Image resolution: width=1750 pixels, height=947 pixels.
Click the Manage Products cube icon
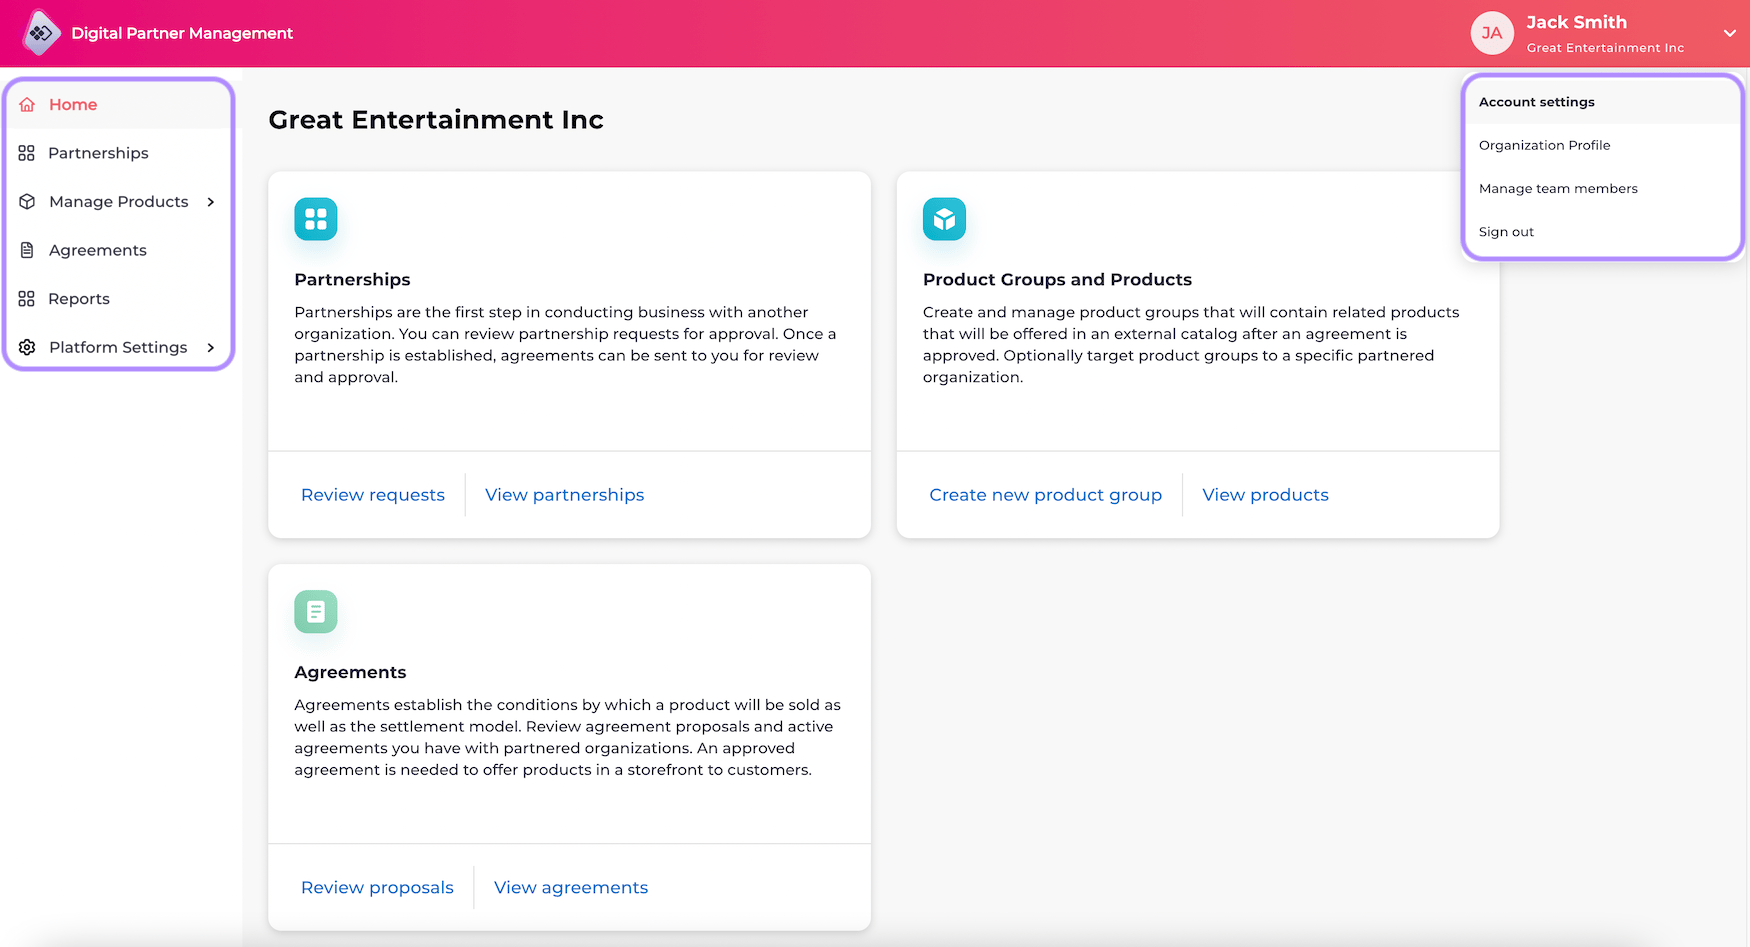(27, 201)
